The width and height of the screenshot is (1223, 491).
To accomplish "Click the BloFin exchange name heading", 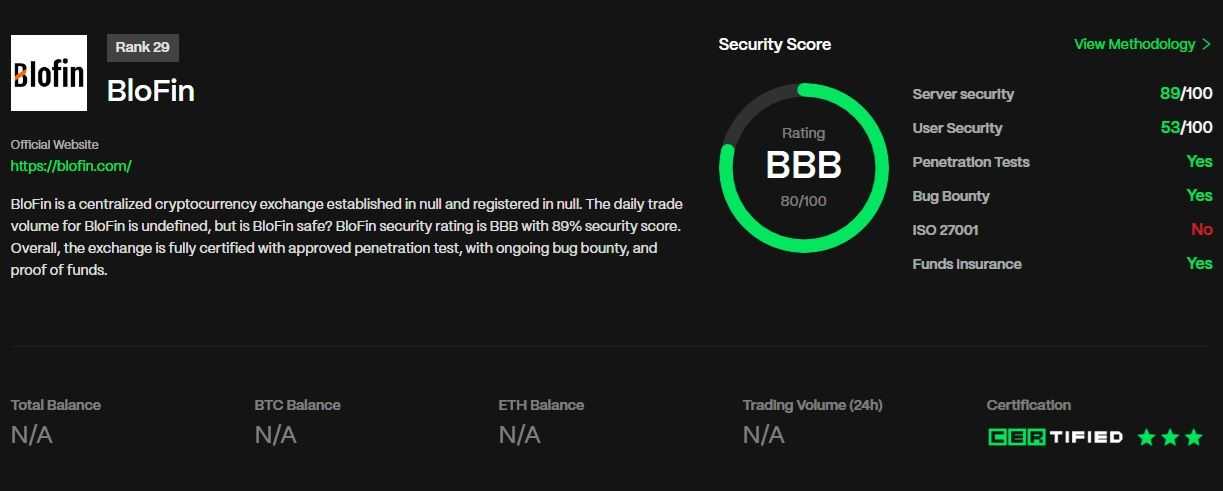I will click(x=151, y=92).
